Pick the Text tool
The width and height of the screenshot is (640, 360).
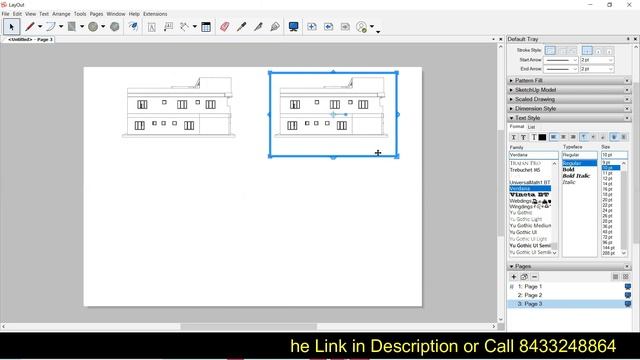click(x=151, y=27)
